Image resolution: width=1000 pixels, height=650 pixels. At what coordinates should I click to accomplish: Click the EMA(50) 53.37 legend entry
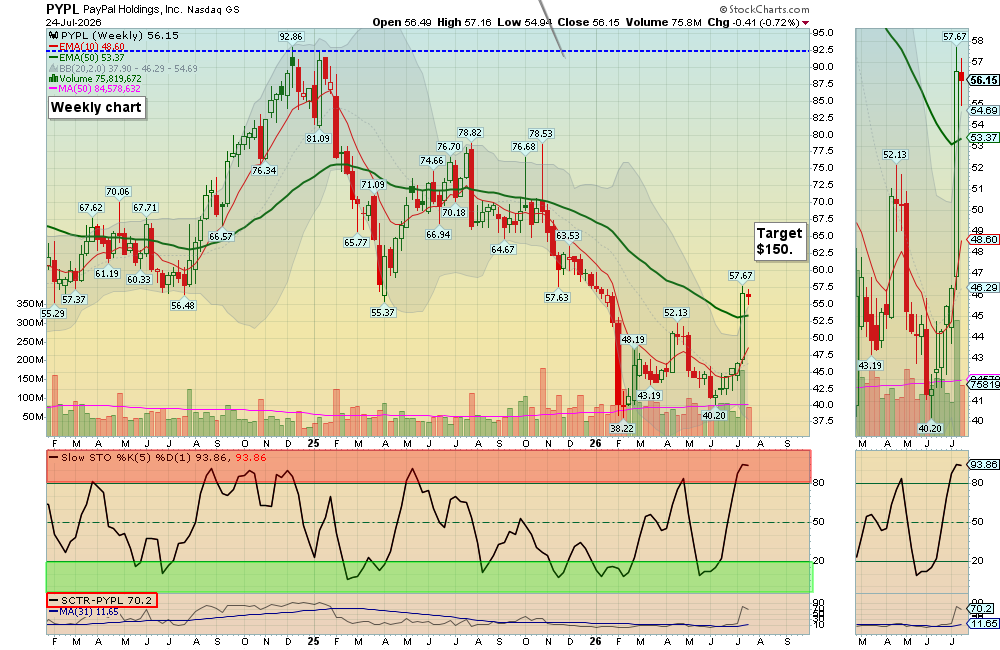click(87, 57)
